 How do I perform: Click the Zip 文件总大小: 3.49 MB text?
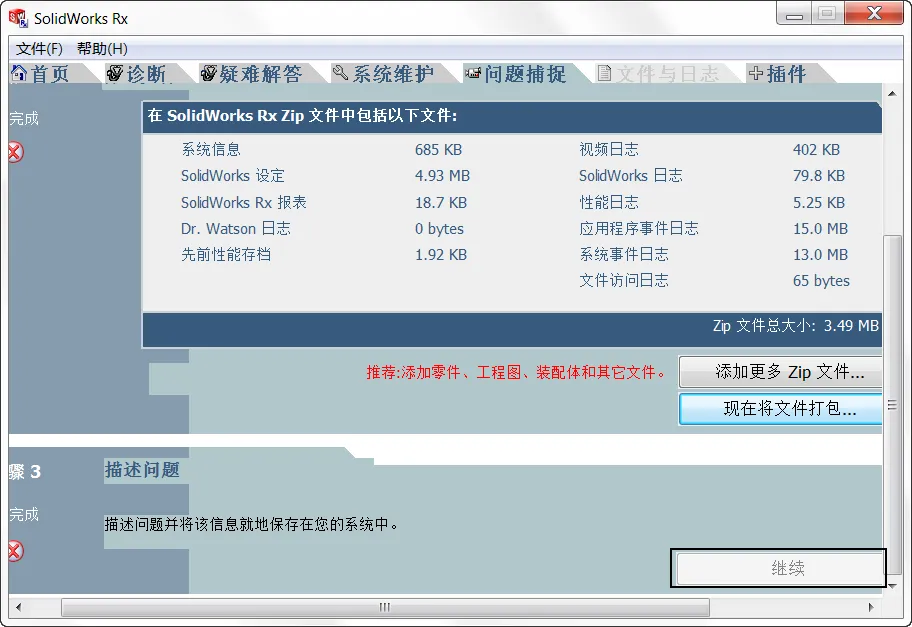point(796,326)
